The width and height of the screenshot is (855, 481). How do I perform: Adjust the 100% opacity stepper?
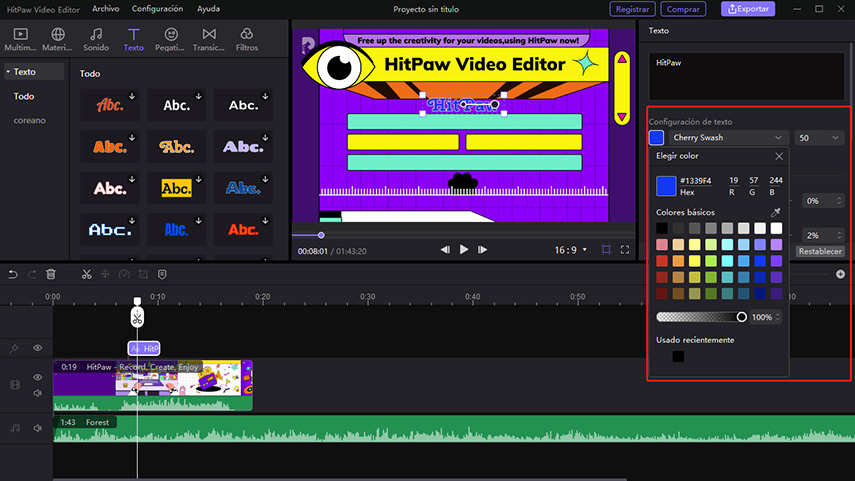(x=778, y=317)
